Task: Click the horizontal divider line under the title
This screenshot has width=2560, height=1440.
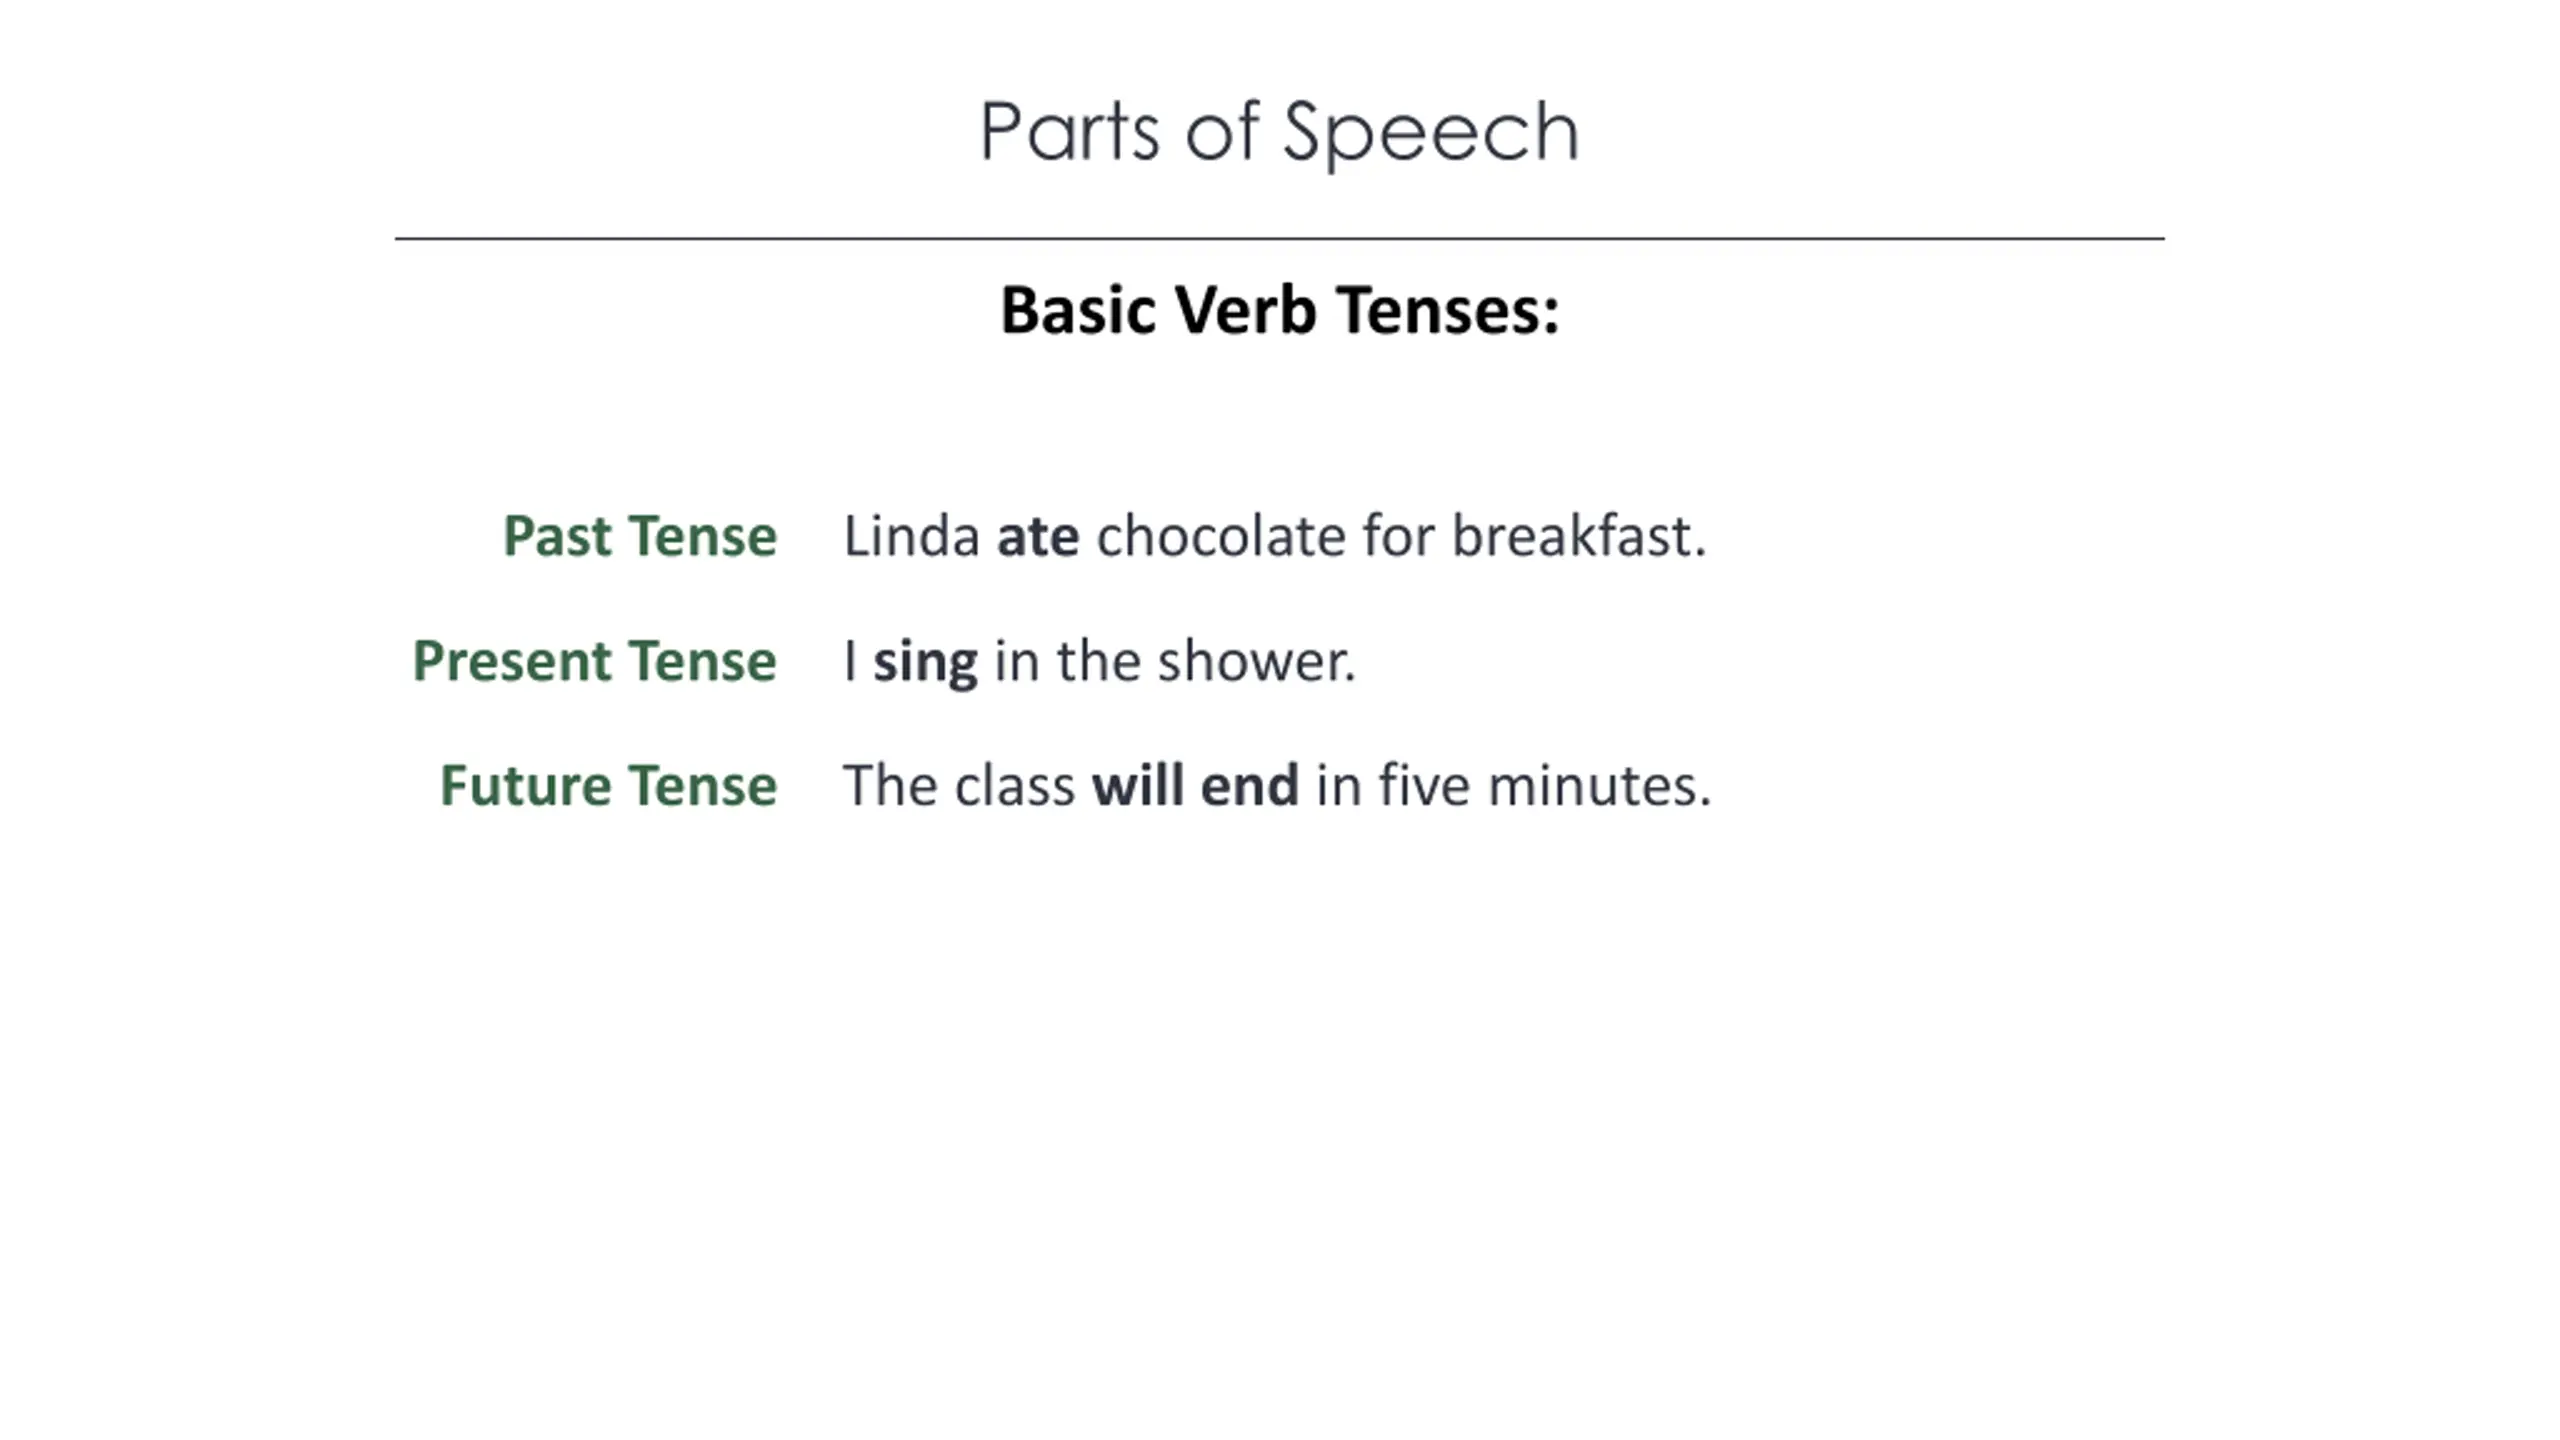Action: click(x=1279, y=238)
